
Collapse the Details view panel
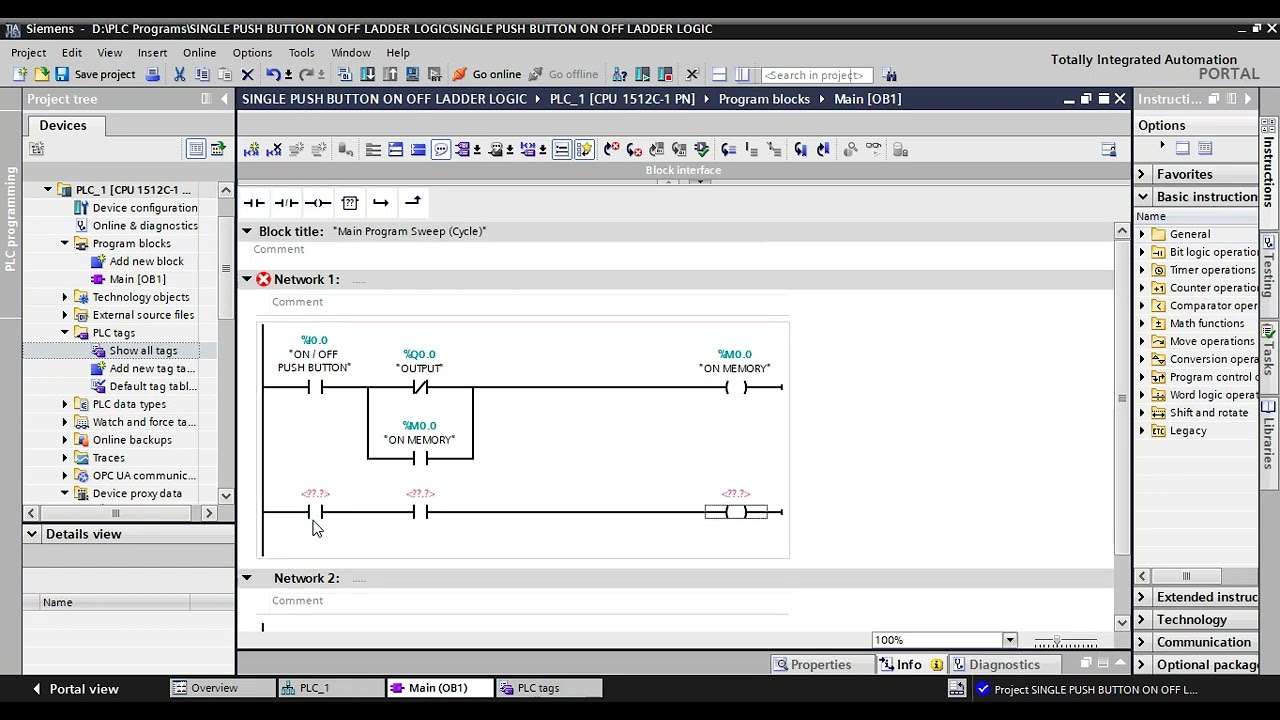pyautogui.click(x=31, y=534)
